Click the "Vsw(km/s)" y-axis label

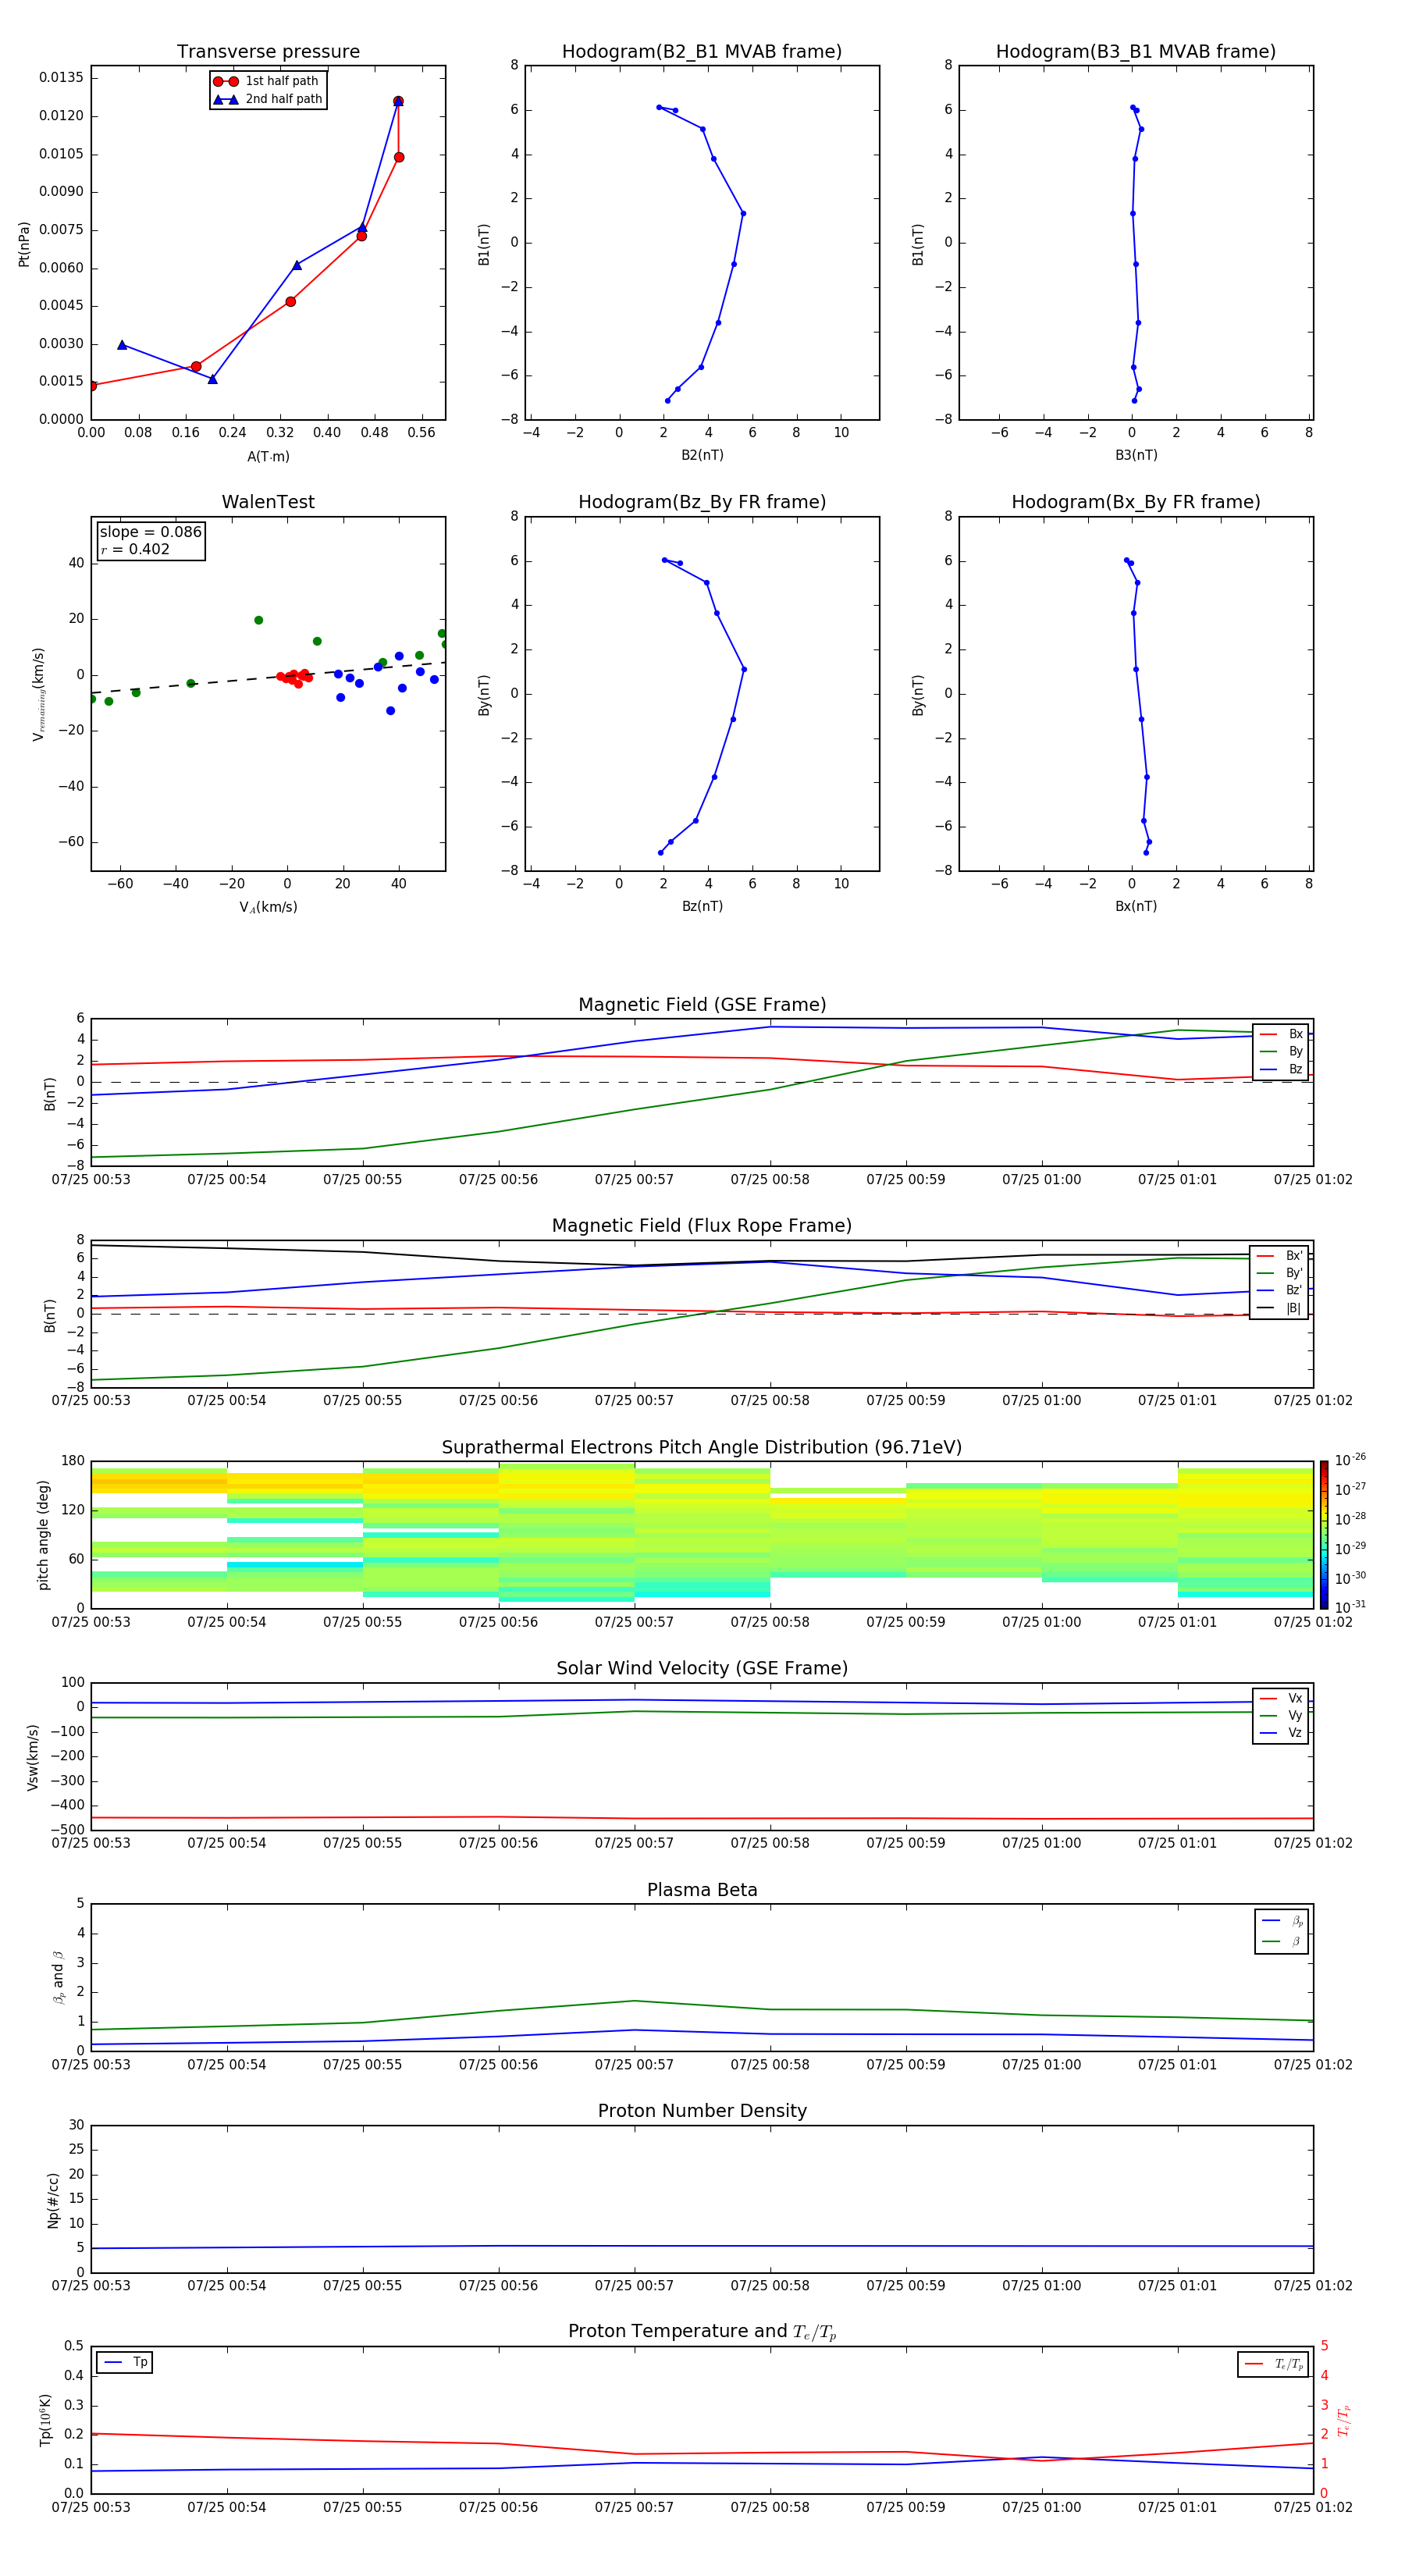[x=32, y=1757]
